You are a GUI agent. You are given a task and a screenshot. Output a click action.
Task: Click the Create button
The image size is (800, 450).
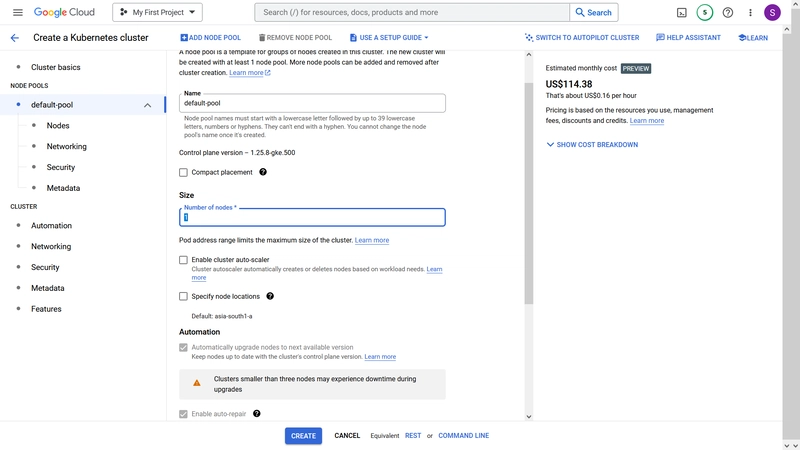tap(303, 436)
